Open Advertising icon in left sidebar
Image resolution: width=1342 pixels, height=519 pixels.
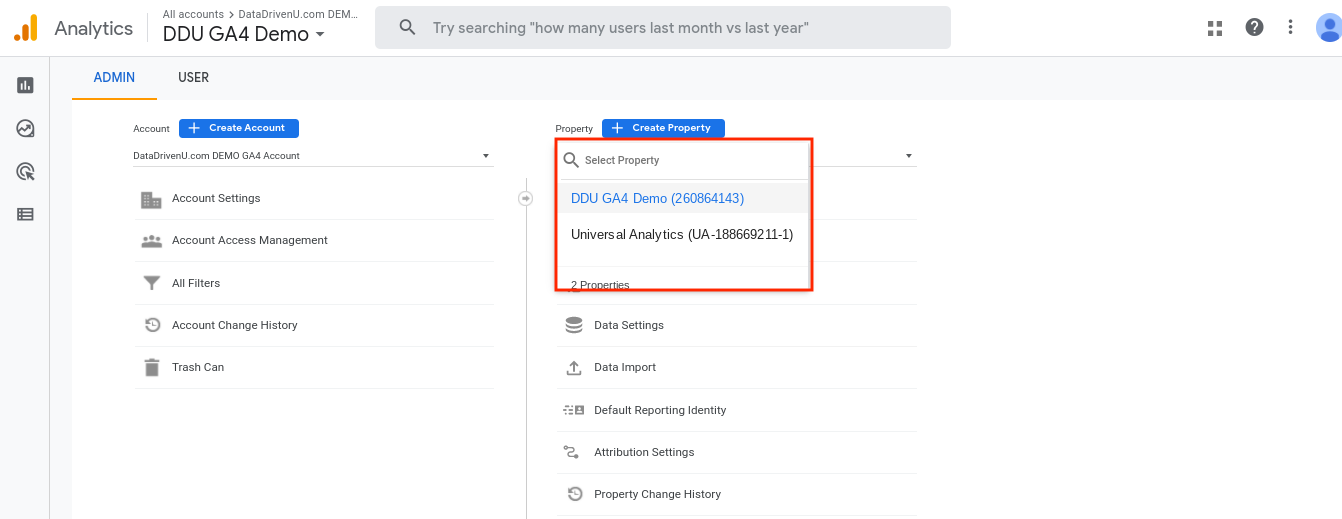25,171
